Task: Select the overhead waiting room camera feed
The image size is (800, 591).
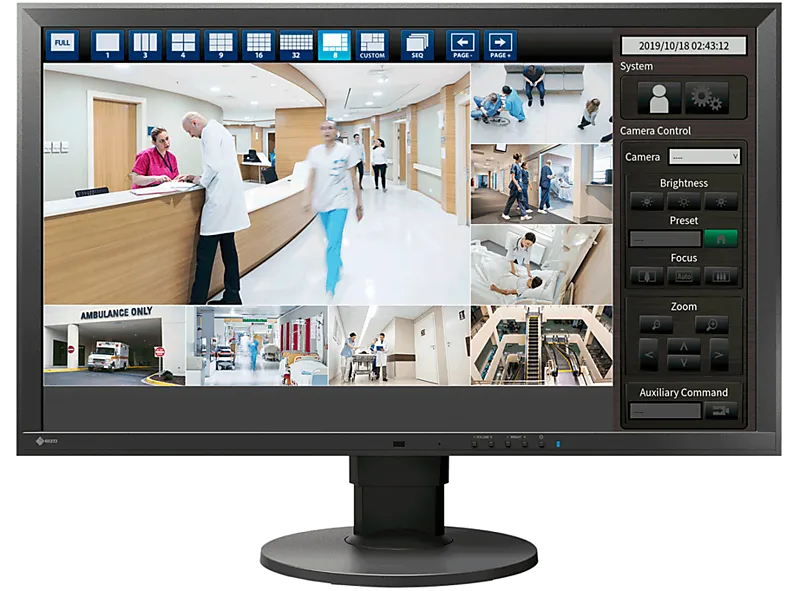Action: coord(541,103)
